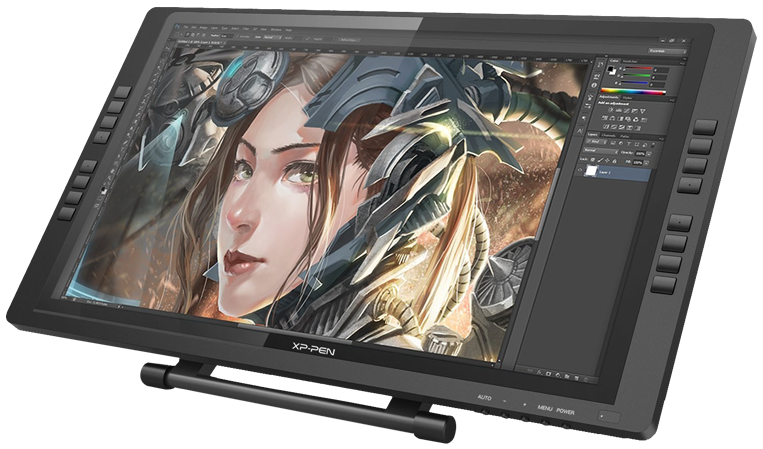Hide Layer 1 with its eye icon
The height and width of the screenshot is (449, 763).
click(x=580, y=170)
